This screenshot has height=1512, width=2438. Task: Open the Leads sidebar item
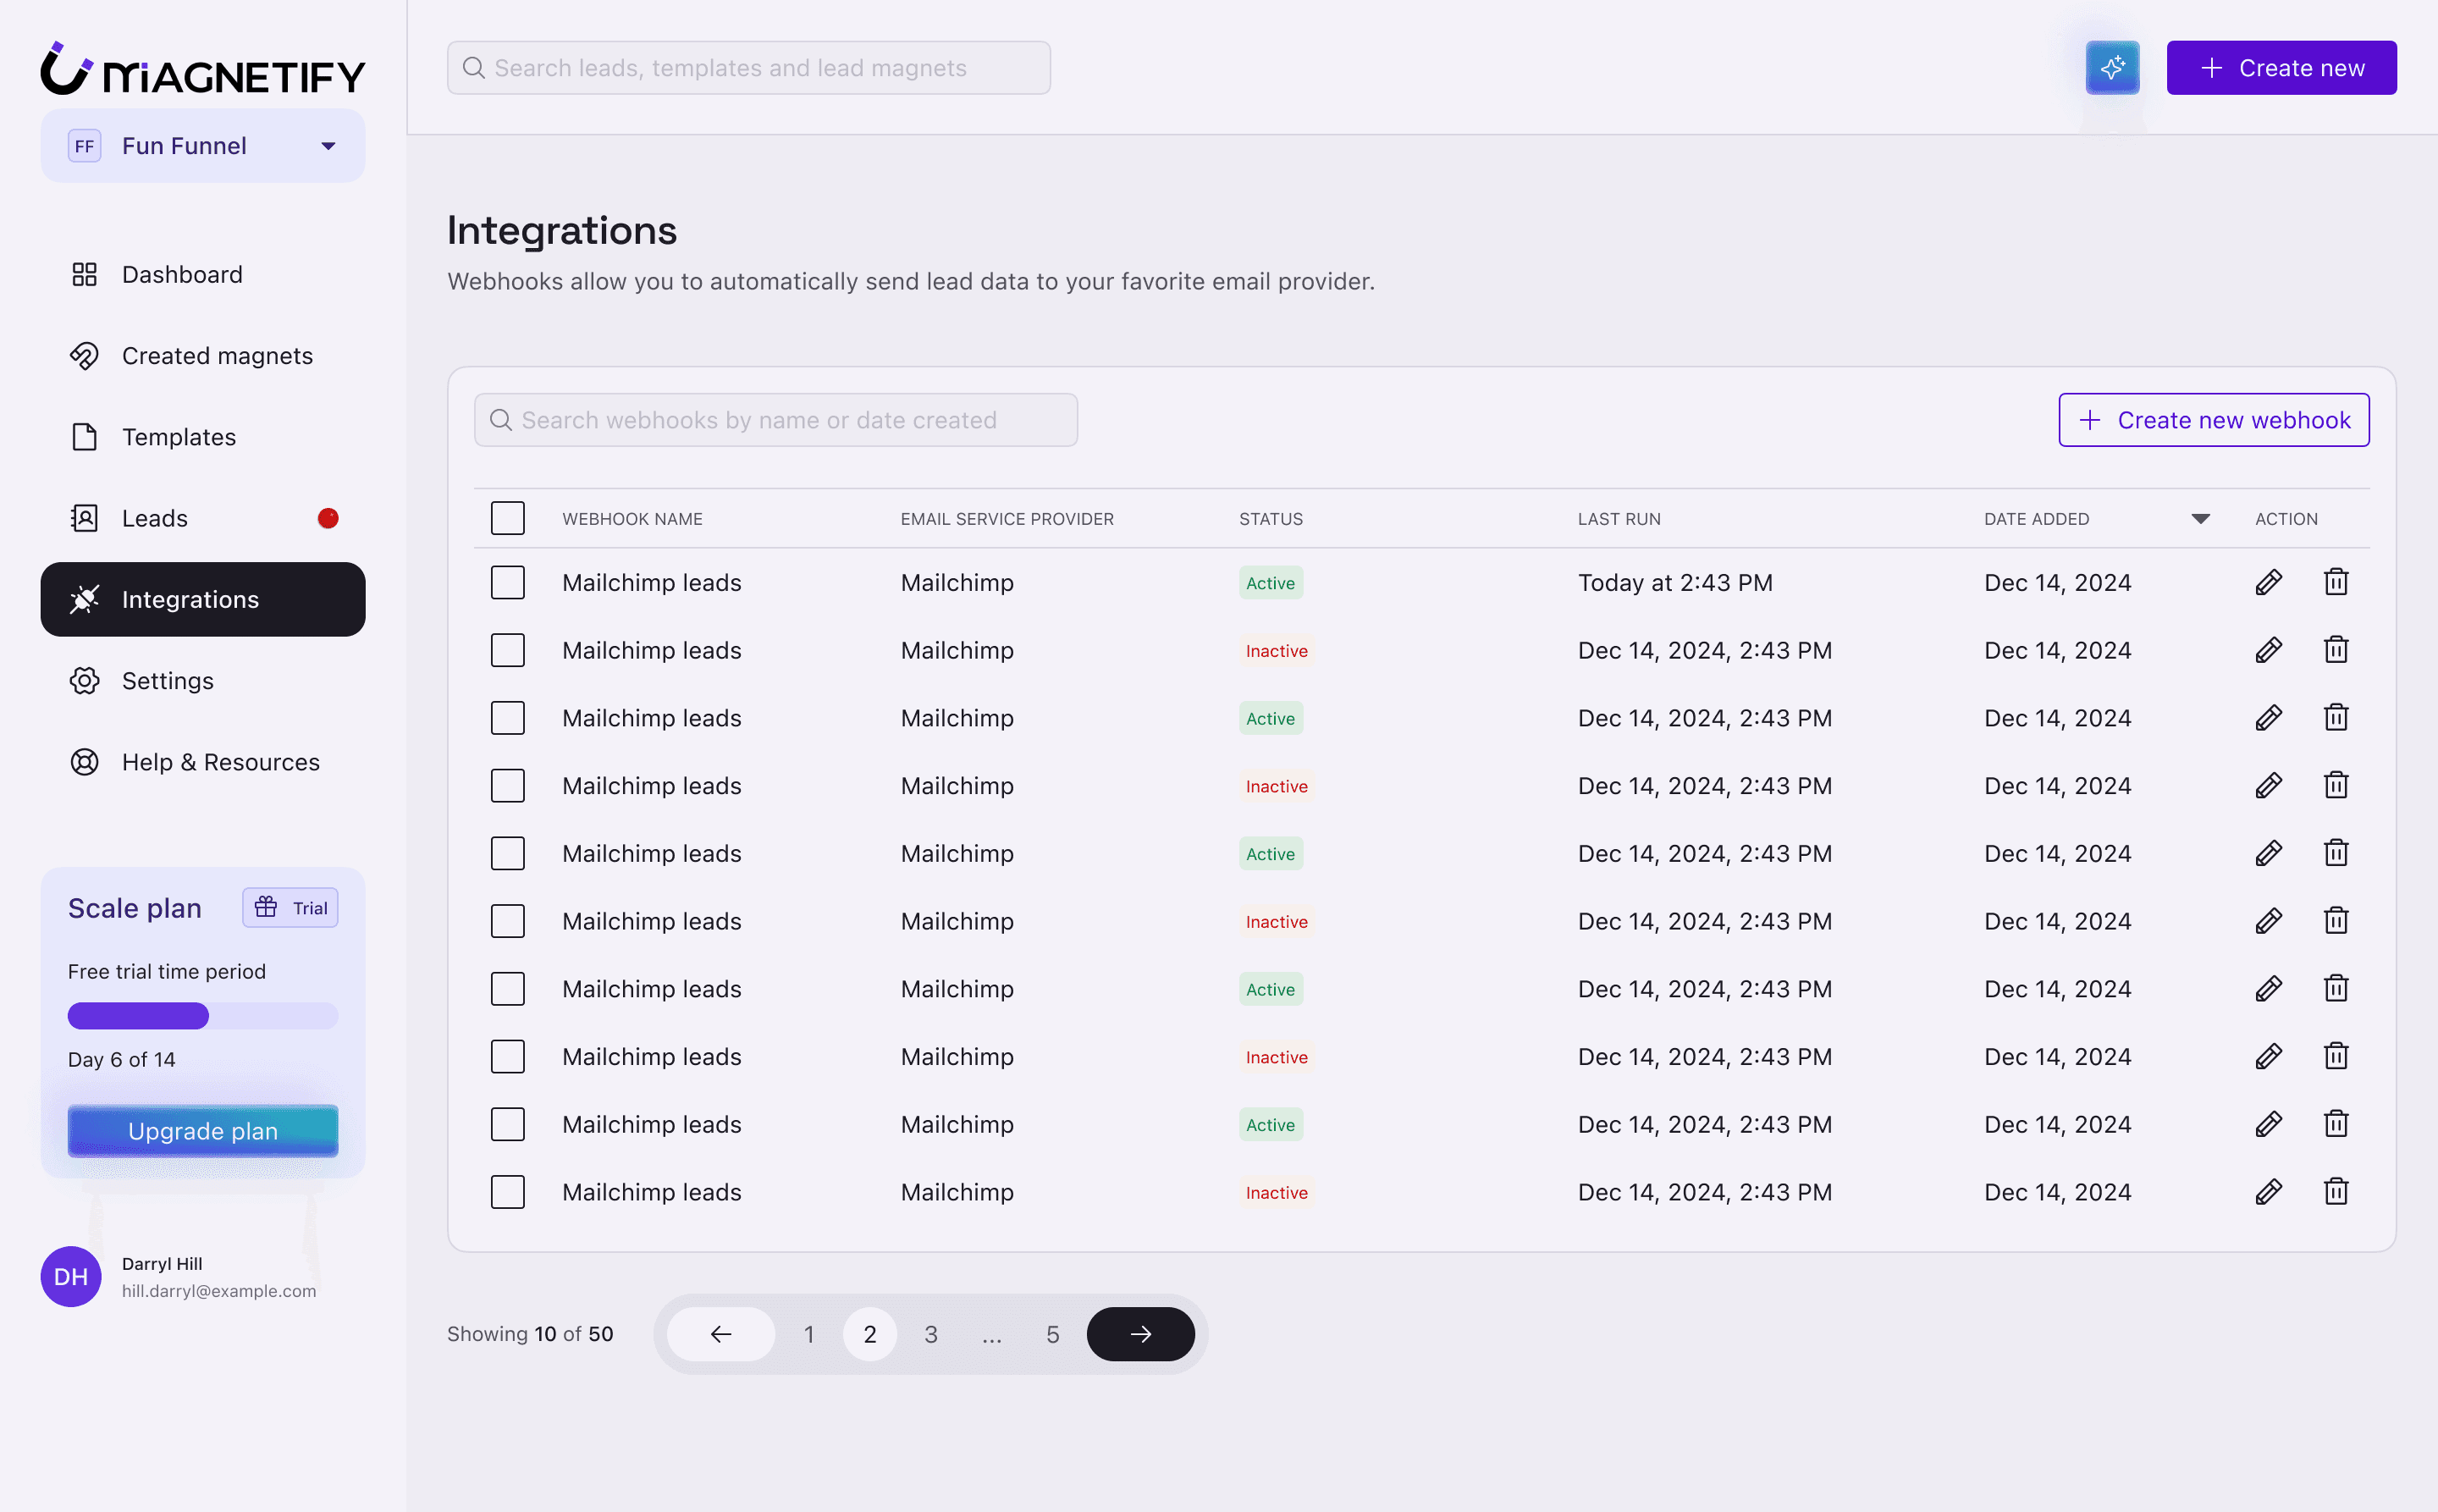(155, 518)
